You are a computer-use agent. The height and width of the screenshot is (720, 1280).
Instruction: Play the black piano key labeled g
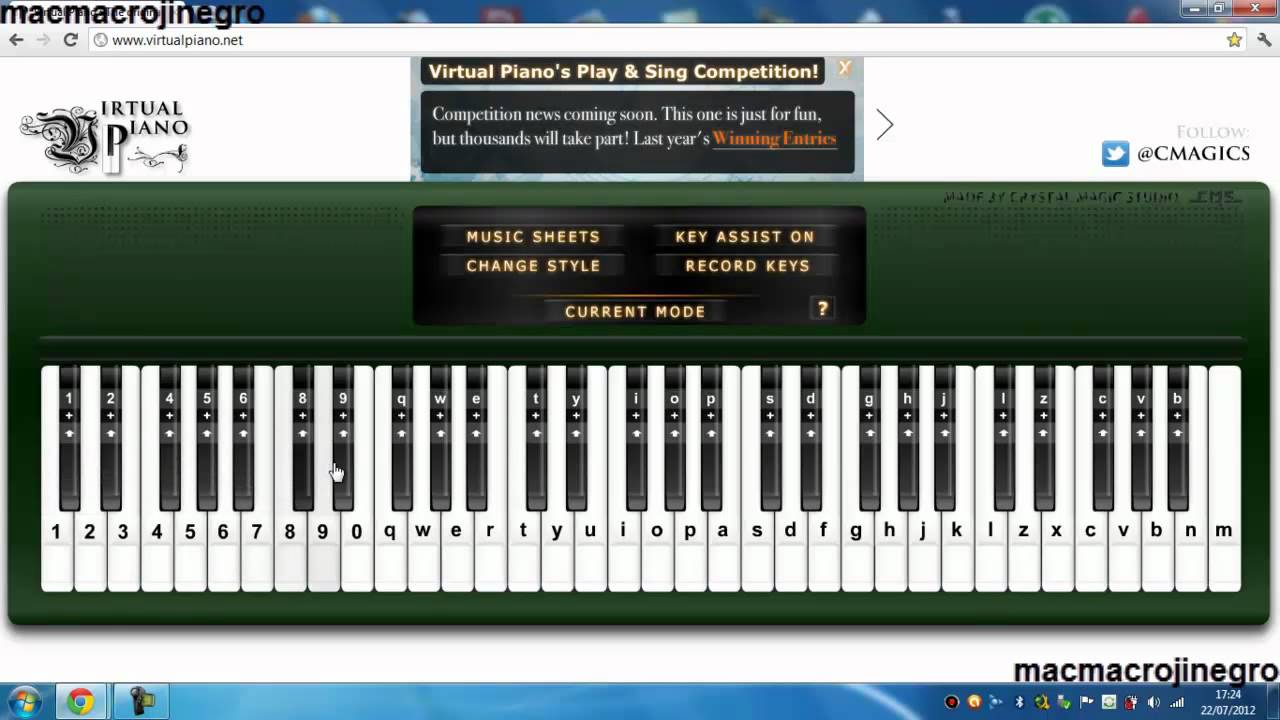869,438
